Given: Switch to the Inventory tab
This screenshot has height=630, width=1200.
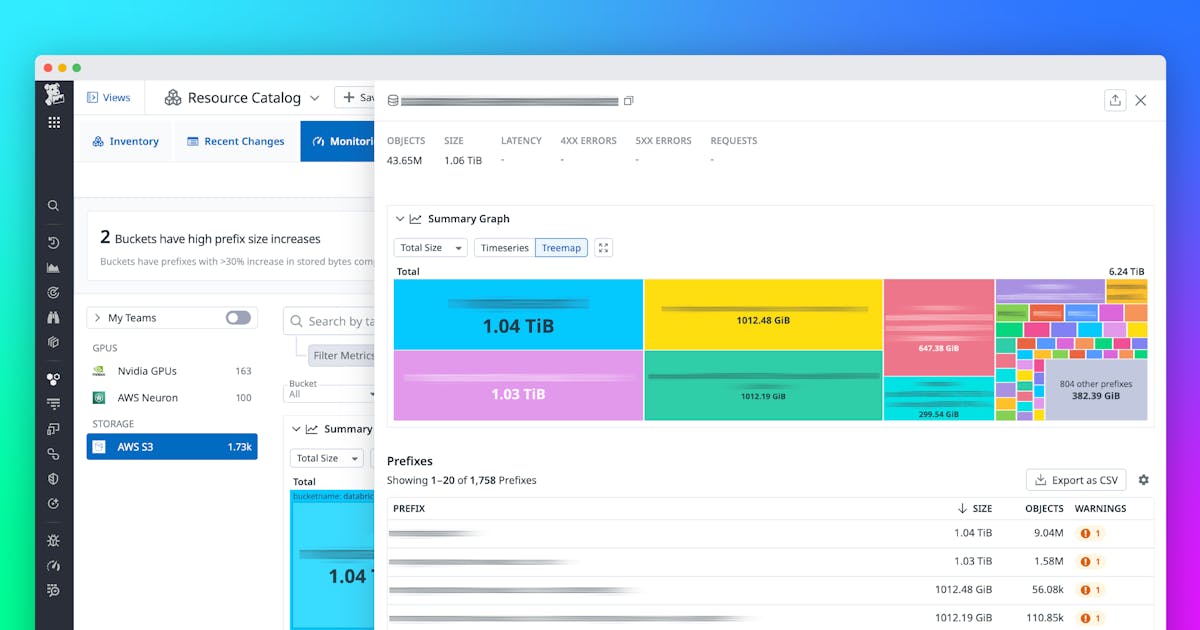Looking at the screenshot, I should coord(126,142).
